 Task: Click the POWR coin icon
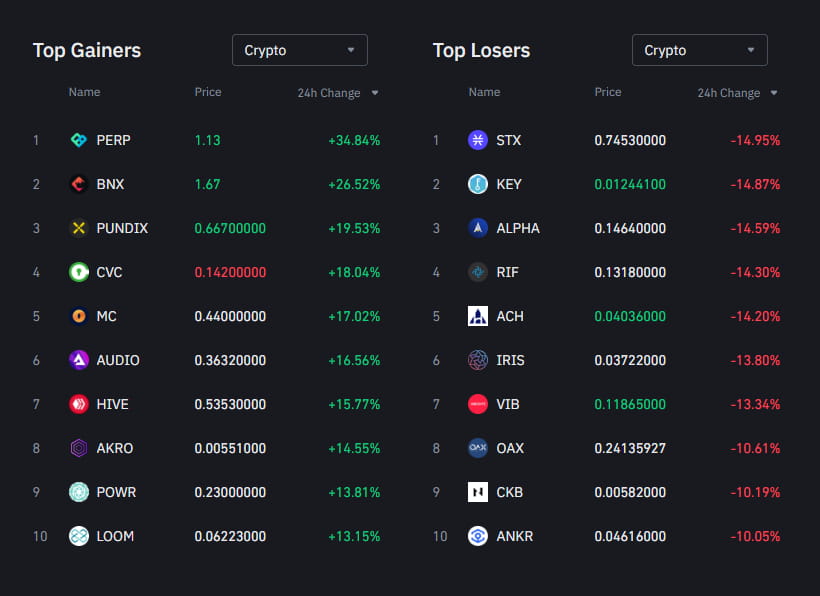click(x=79, y=492)
